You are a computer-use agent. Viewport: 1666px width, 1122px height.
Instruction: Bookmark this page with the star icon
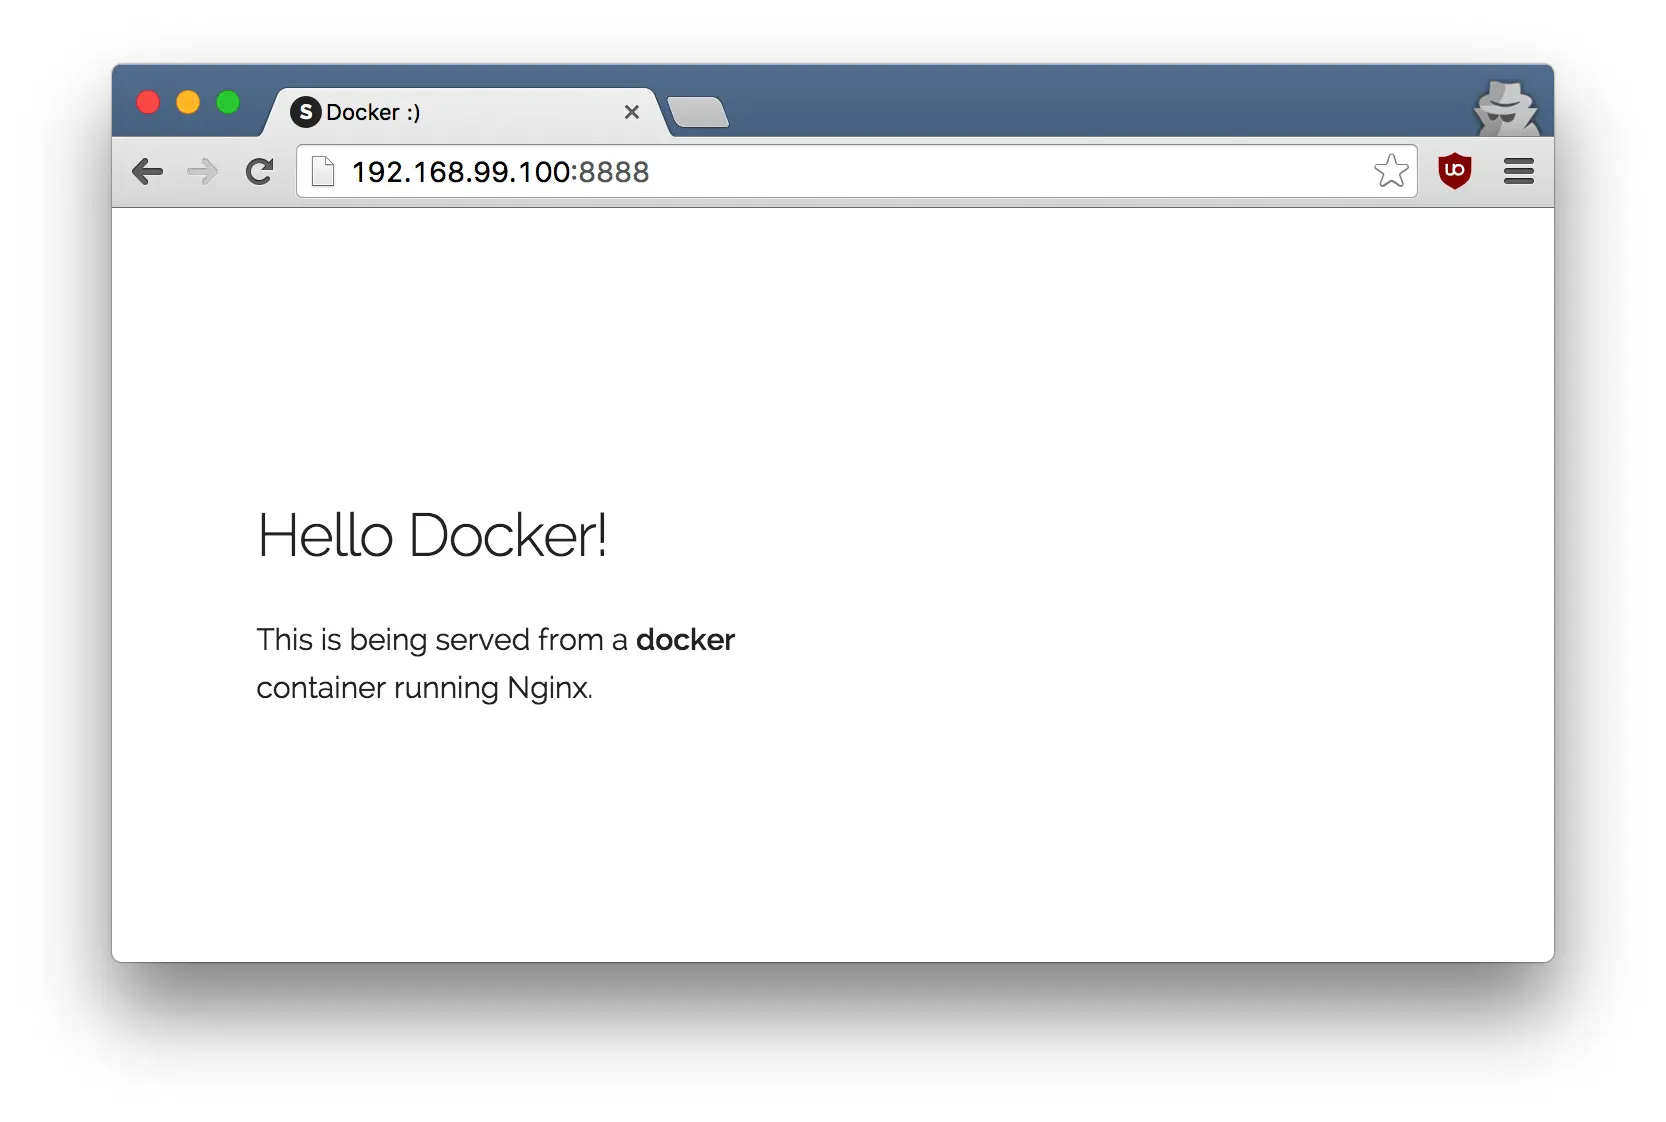pos(1391,171)
